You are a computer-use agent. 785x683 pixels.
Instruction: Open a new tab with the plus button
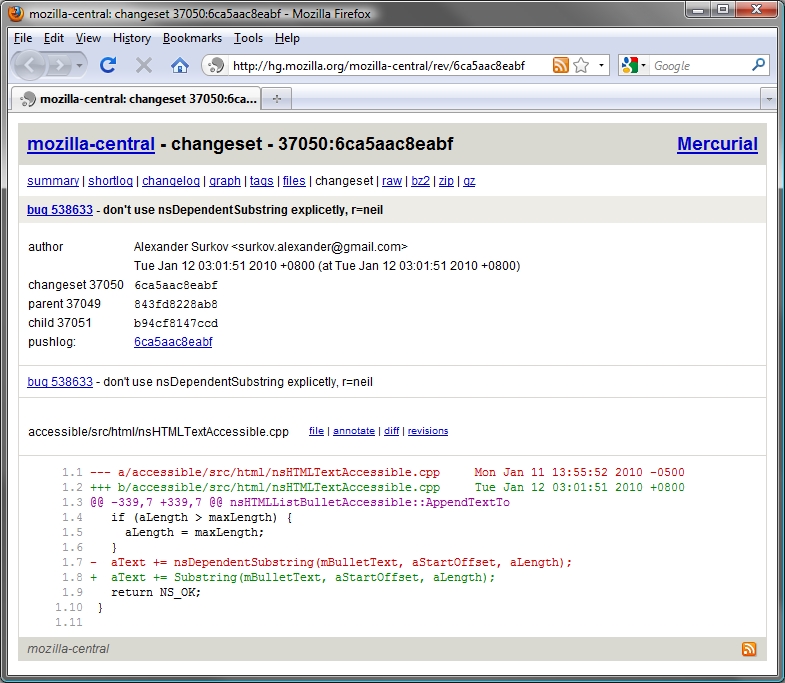[x=277, y=99]
